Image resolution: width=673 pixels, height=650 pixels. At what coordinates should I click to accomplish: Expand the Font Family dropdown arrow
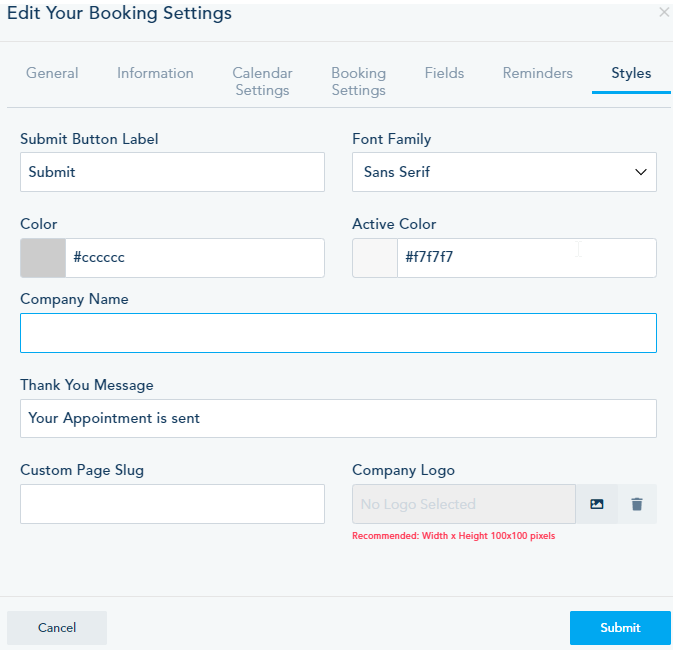point(641,172)
